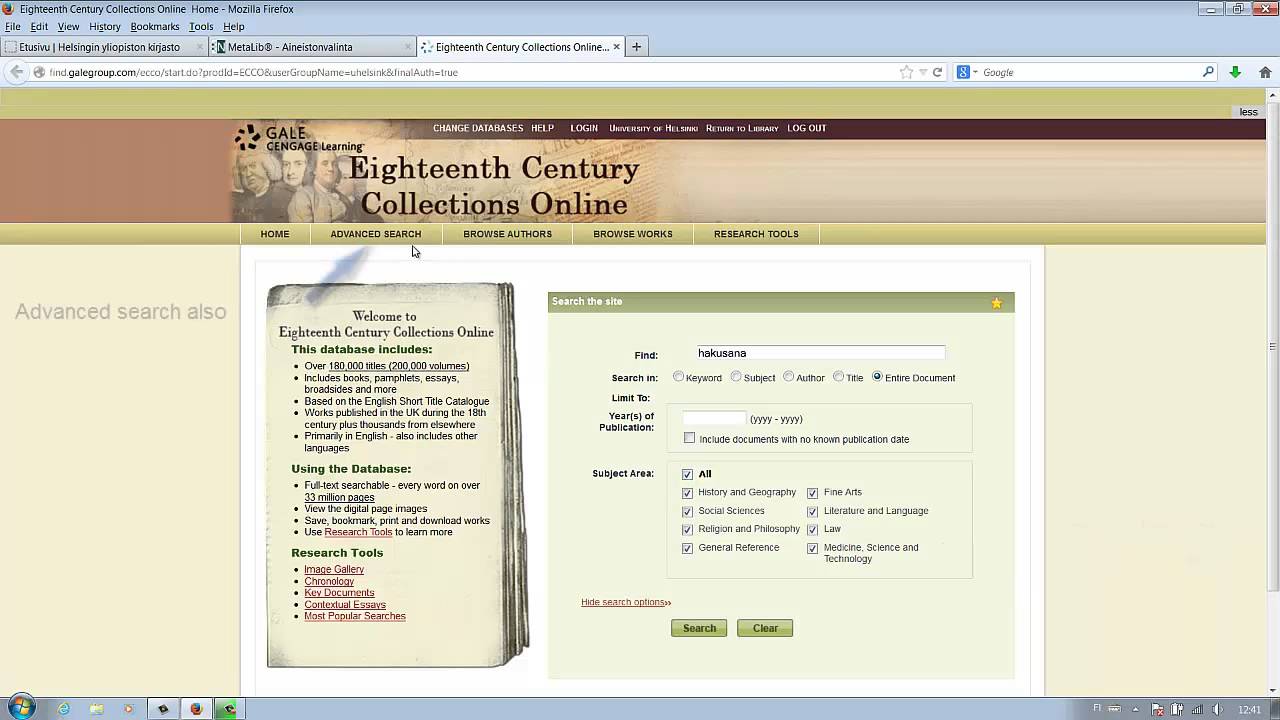
Task: Click Return to Library link
Action: click(742, 128)
